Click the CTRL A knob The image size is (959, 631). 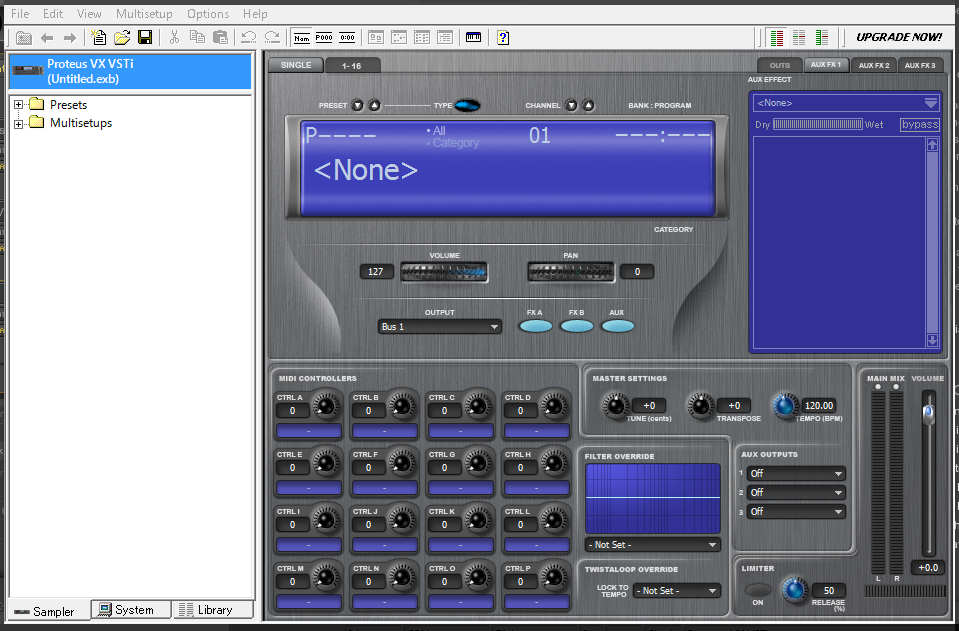click(327, 405)
